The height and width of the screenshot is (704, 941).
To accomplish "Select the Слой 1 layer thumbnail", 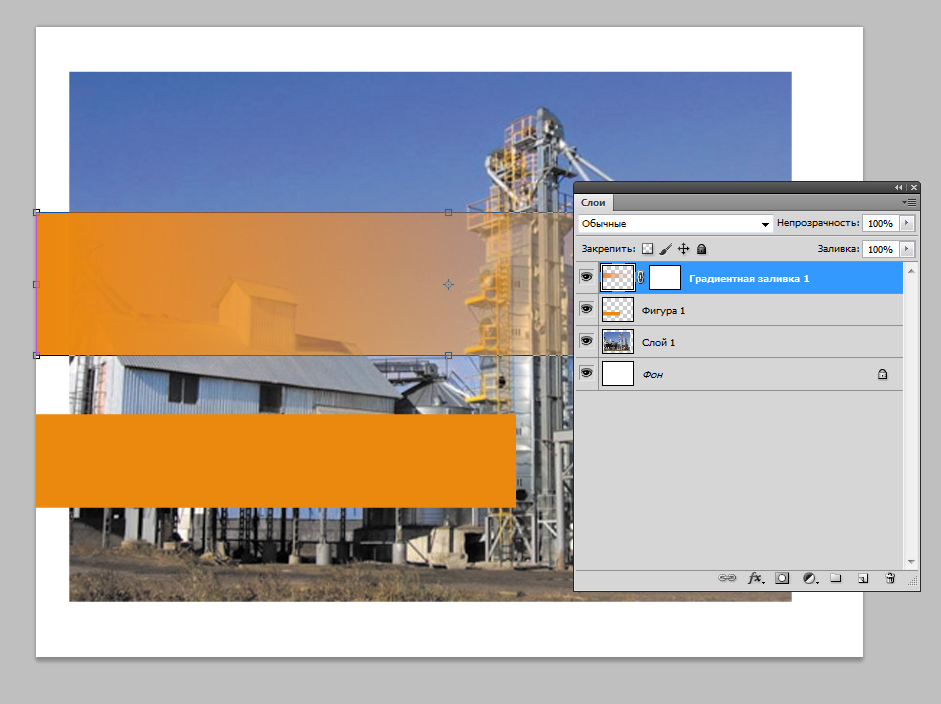I will point(618,341).
